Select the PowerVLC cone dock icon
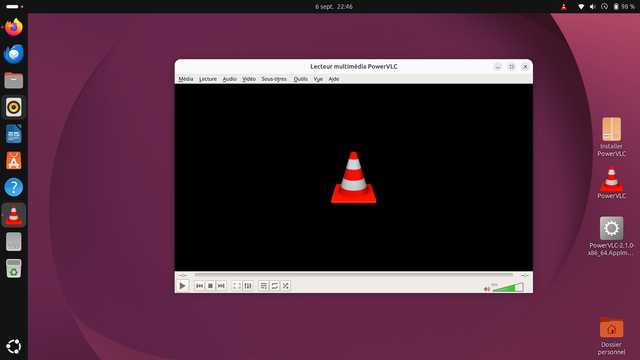Screen dimensions: 640x360 pyautogui.click(x=13, y=215)
